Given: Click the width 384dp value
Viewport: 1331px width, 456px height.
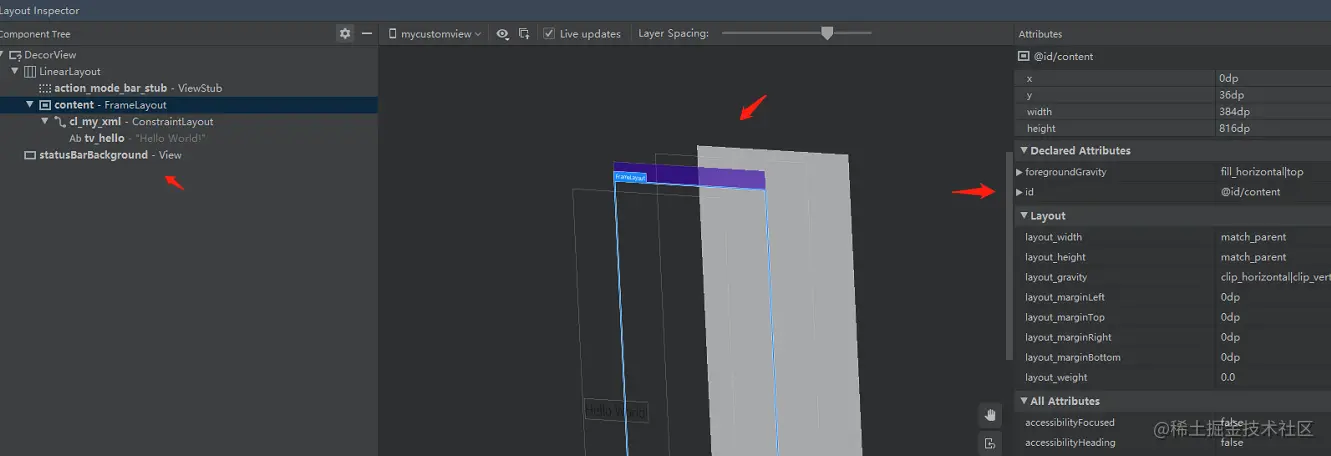Looking at the screenshot, I should coord(1235,112).
